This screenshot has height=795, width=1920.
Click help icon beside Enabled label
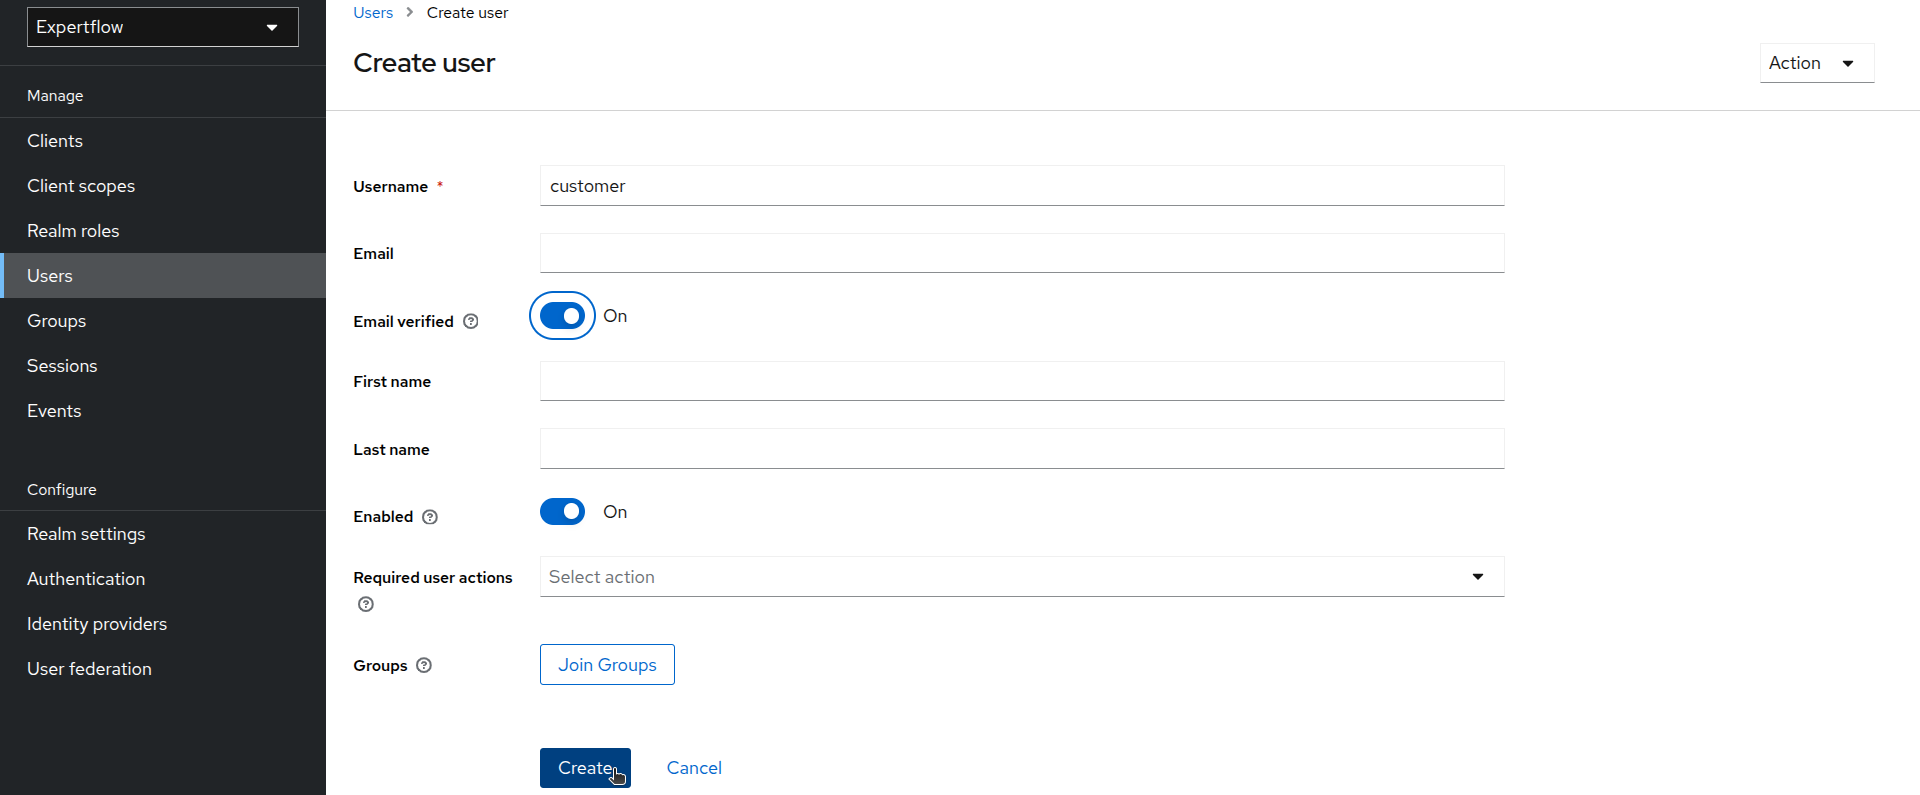pos(430,517)
